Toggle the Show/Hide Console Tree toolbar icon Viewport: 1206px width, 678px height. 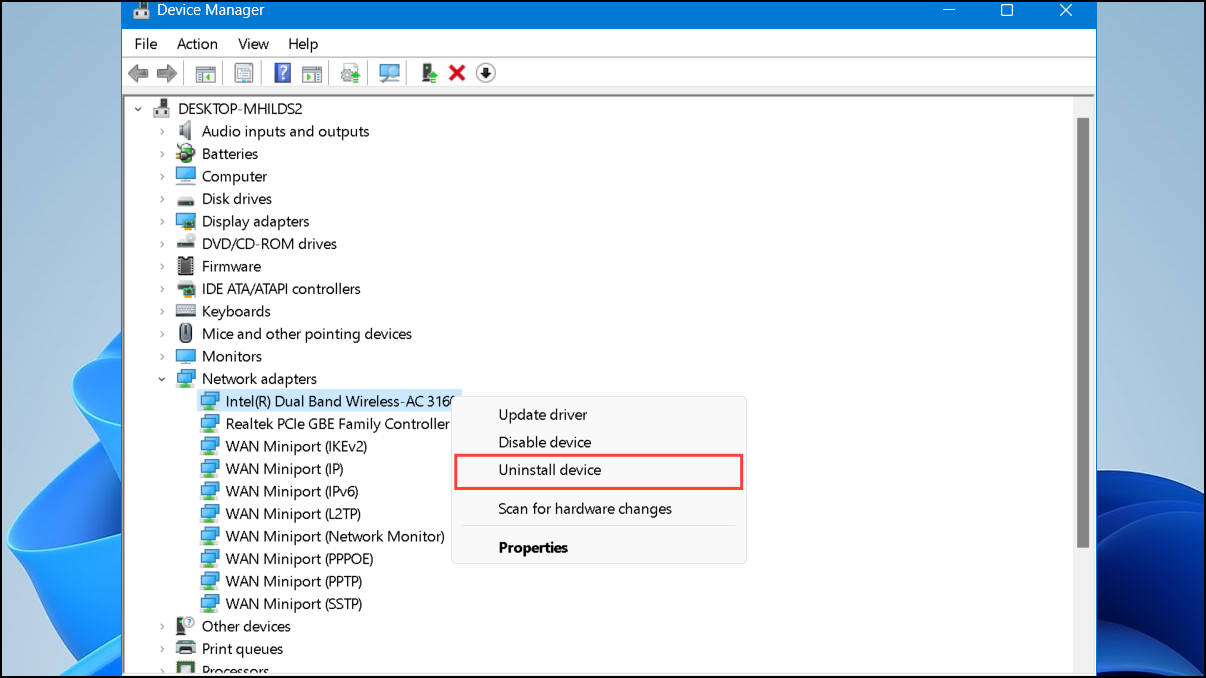click(206, 73)
